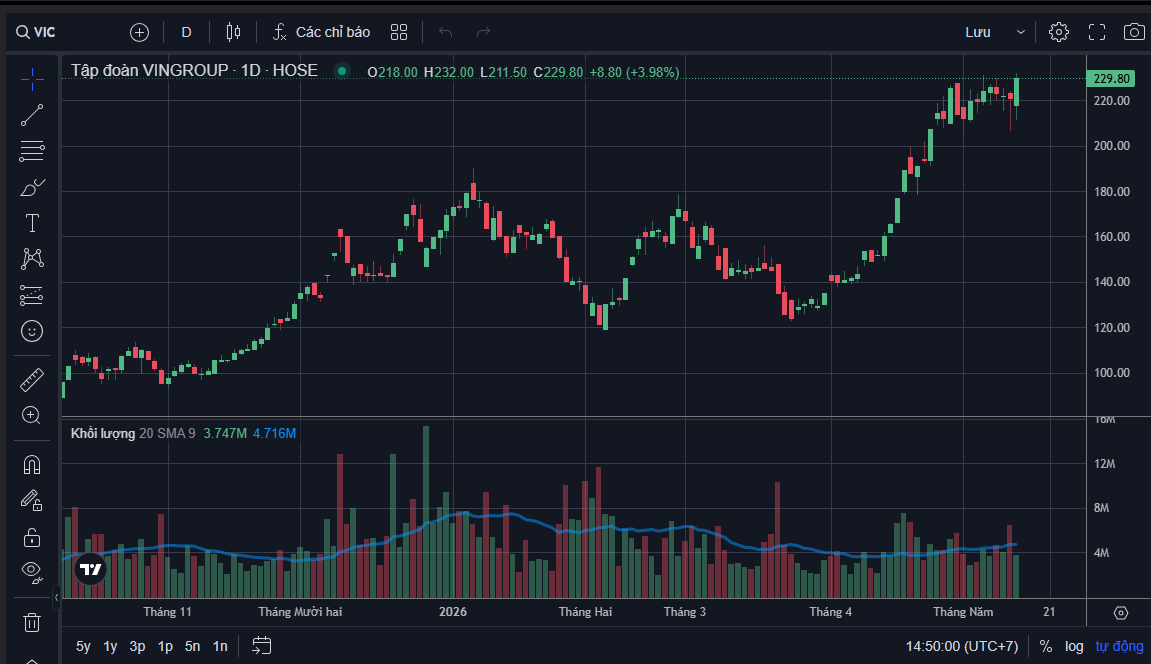The height and width of the screenshot is (664, 1151).
Task: Open the go to date calendar
Action: tap(261, 646)
